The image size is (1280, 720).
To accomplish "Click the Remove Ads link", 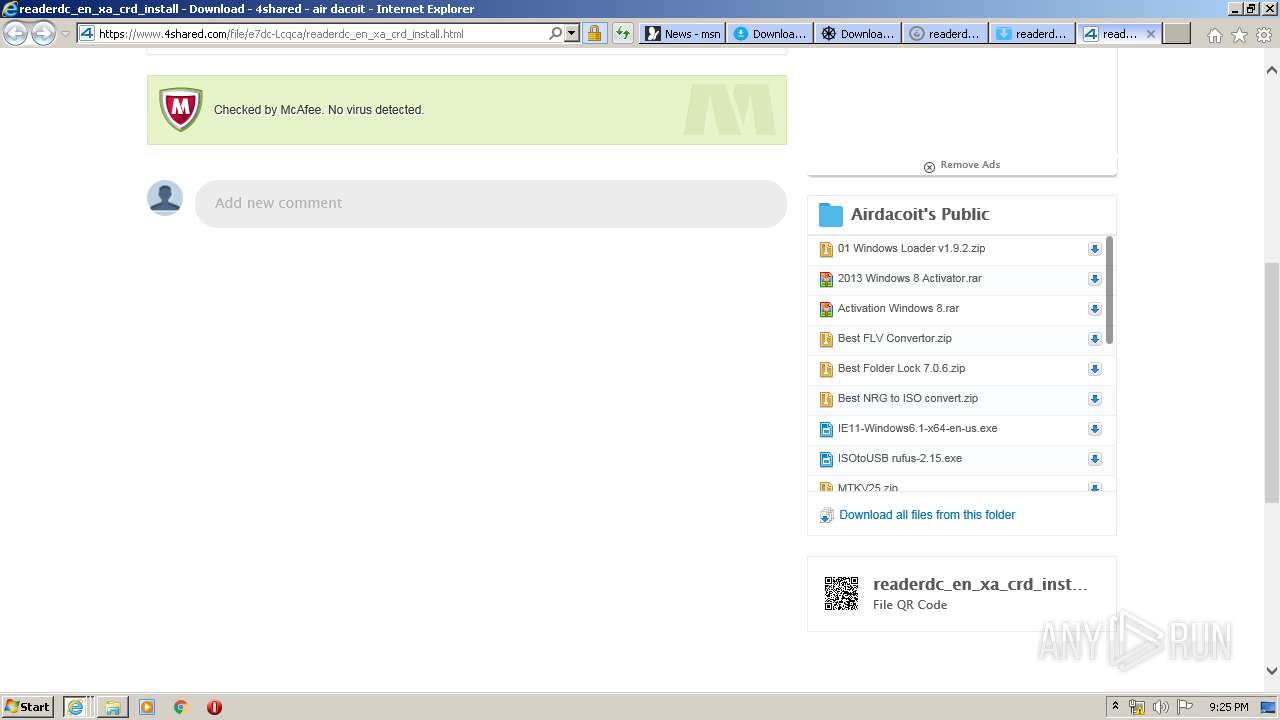I will tap(962, 165).
